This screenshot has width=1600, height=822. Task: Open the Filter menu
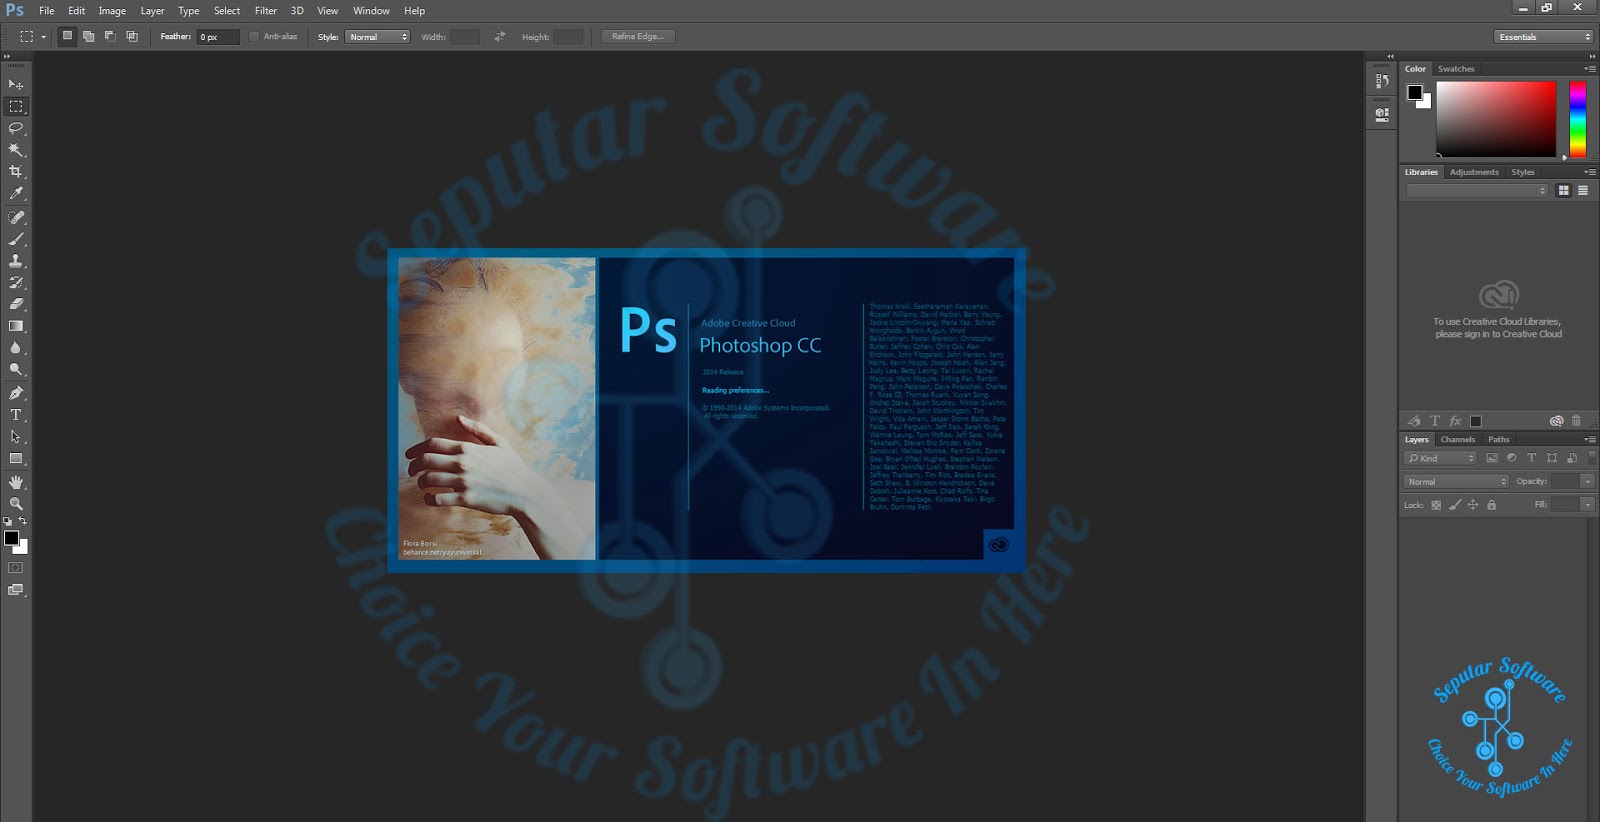click(266, 11)
